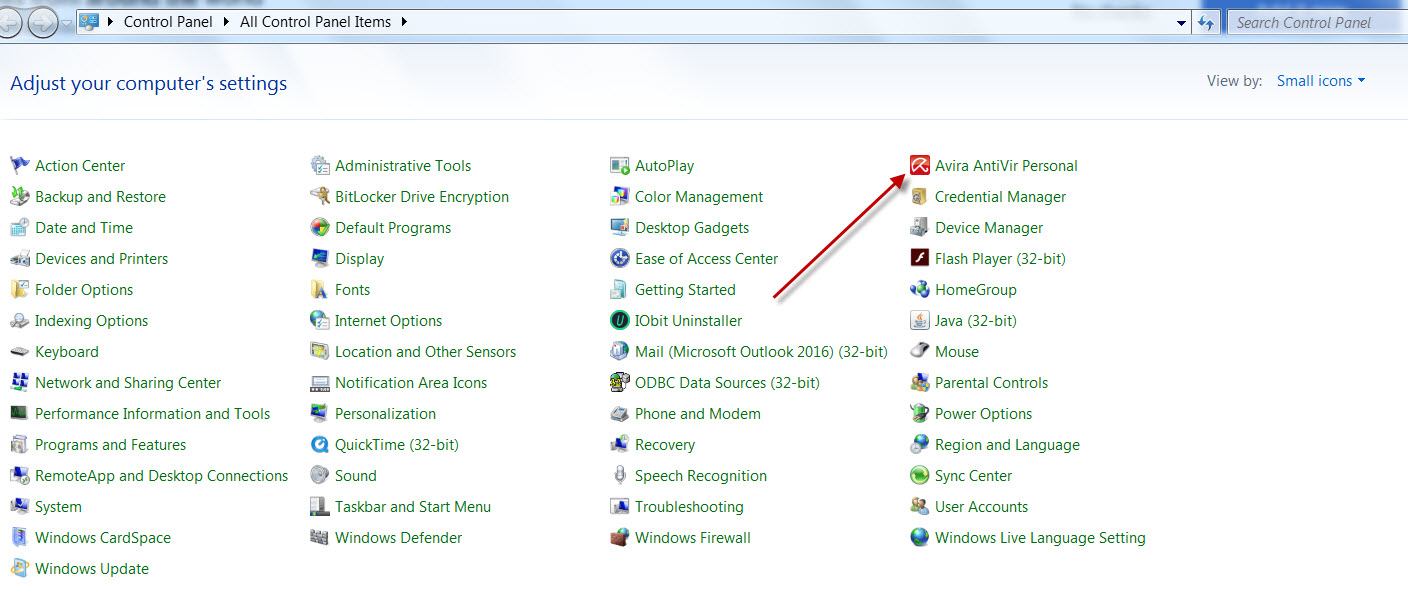Click the Flash Player (32-bit) icon

coord(919,259)
